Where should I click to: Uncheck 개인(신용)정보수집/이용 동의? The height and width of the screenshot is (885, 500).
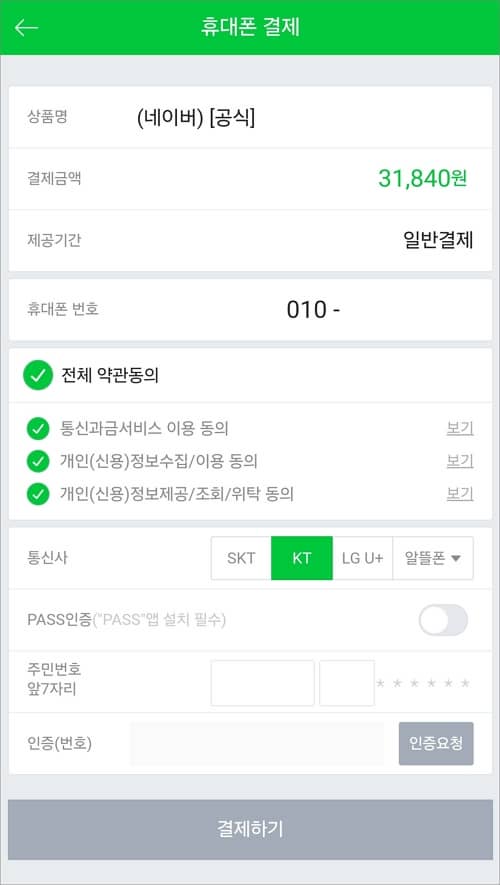[x=38, y=462]
